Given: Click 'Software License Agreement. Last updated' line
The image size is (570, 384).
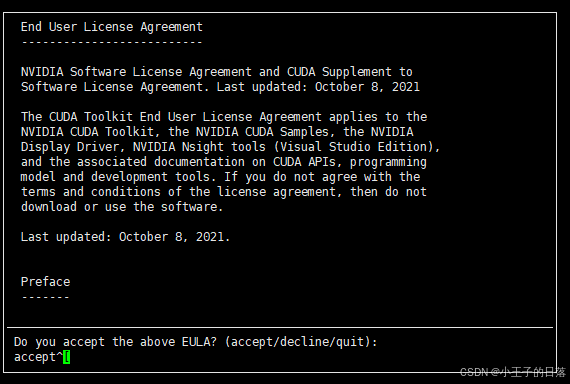Looking at the screenshot, I should (x=220, y=87).
